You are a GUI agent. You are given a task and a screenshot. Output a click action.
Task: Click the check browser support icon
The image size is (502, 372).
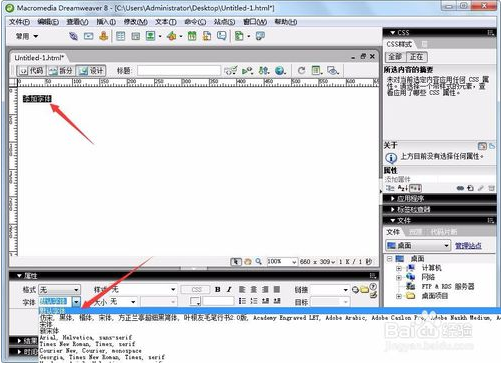pos(230,71)
